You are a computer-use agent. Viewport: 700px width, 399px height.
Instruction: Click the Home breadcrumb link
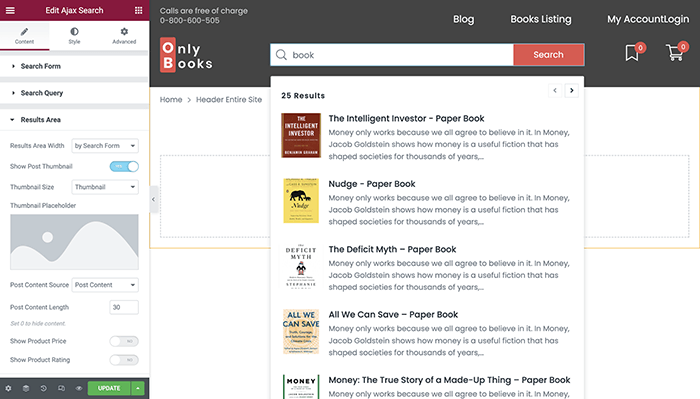[x=171, y=100]
